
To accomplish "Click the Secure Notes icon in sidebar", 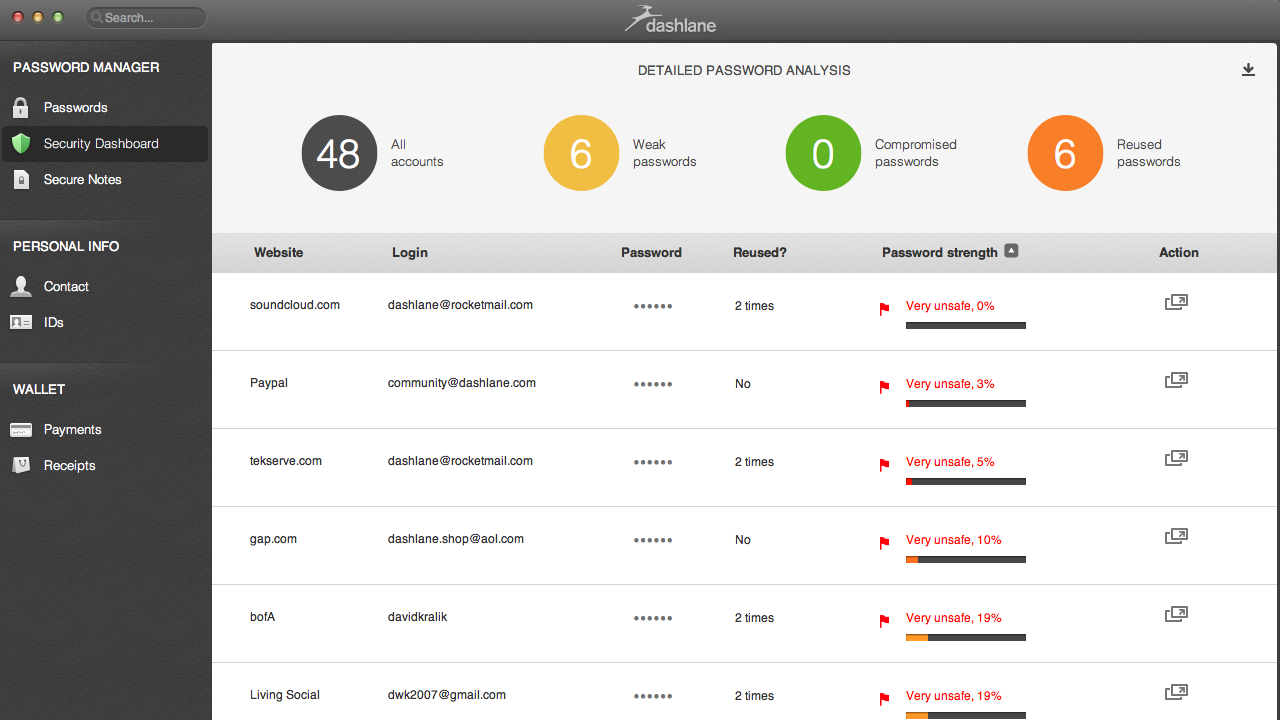I will point(21,180).
